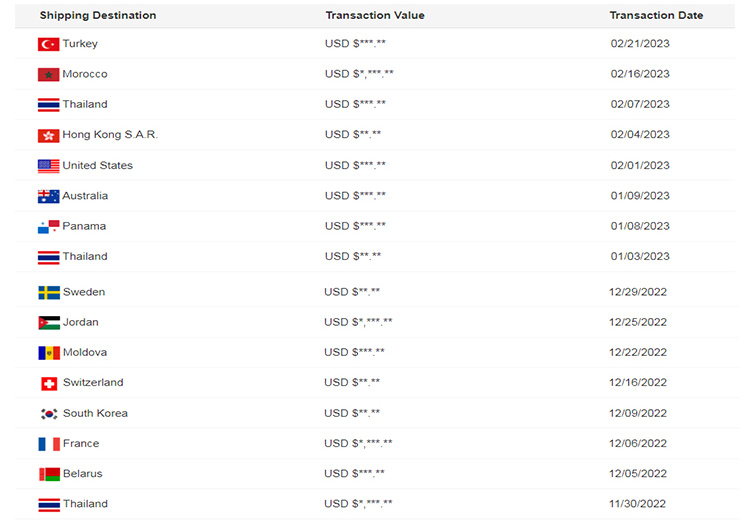Click the 02/07/2023 transaction date
Image resolution: width=750 pixels, height=529 pixels.
click(x=640, y=105)
